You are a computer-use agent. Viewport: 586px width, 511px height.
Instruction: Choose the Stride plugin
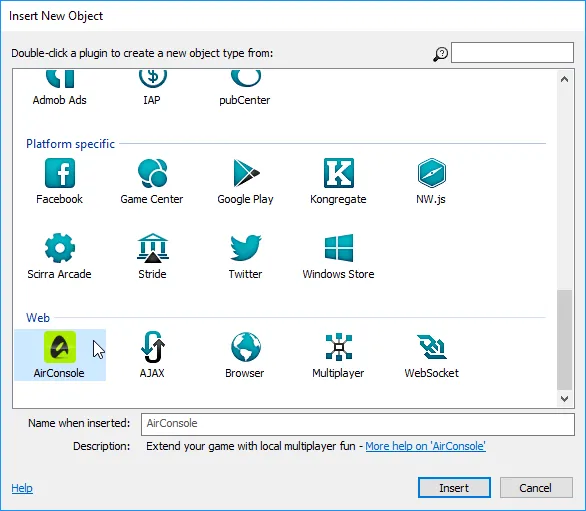click(152, 256)
